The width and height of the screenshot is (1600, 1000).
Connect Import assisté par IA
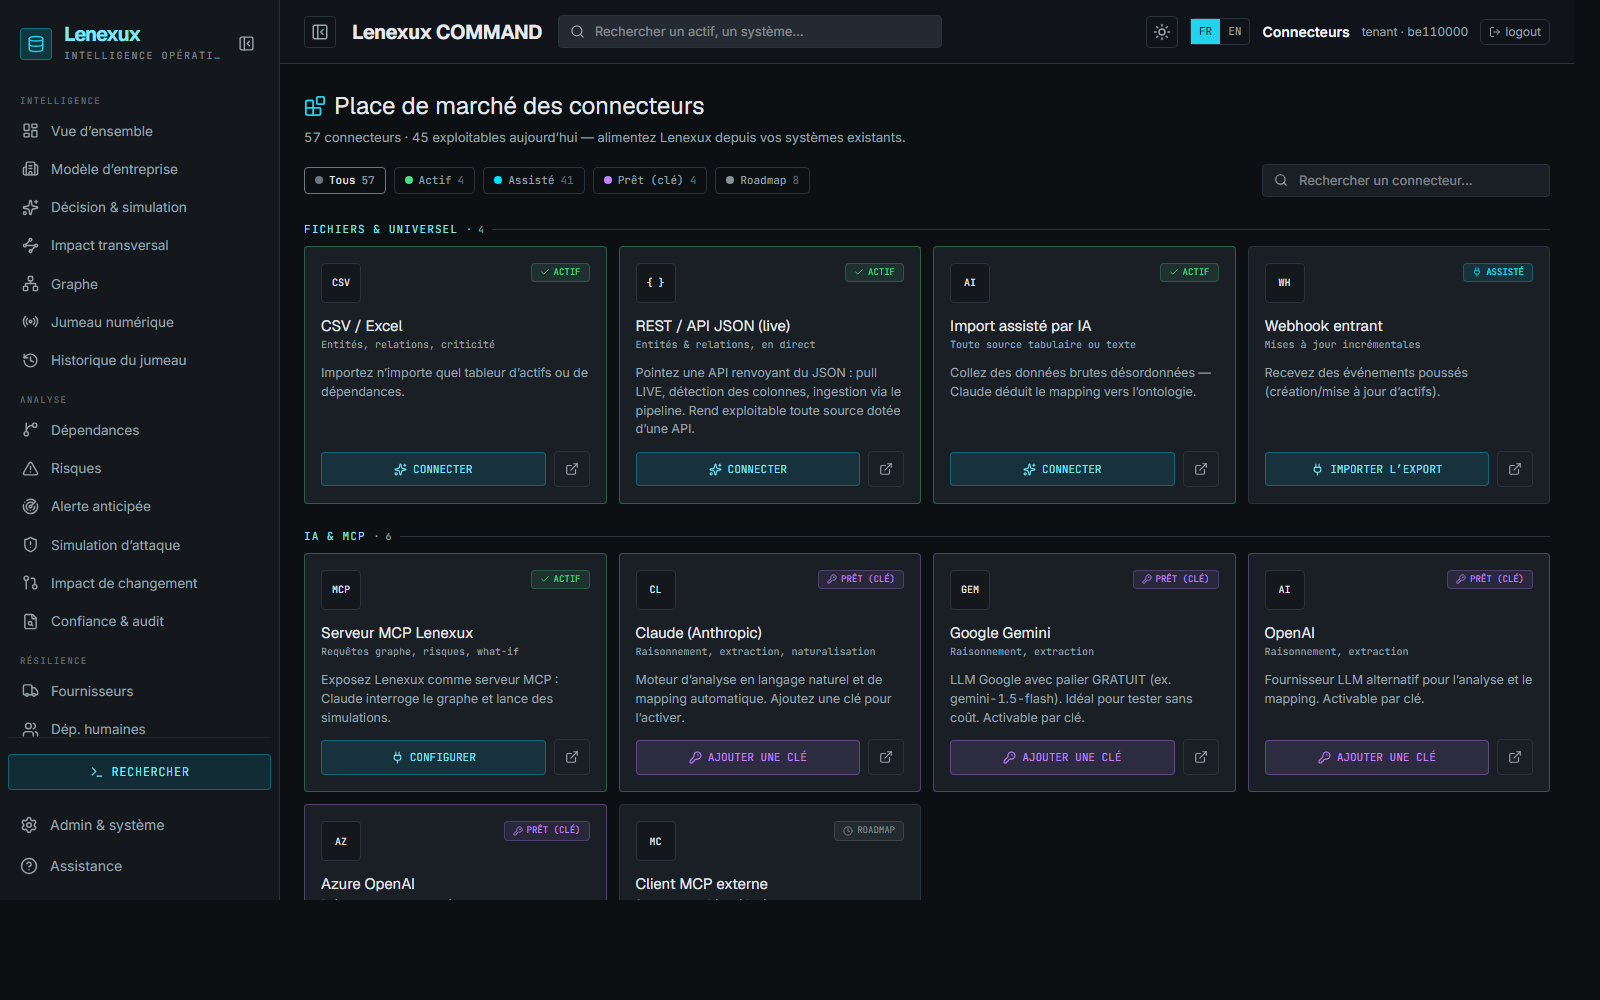point(1062,469)
